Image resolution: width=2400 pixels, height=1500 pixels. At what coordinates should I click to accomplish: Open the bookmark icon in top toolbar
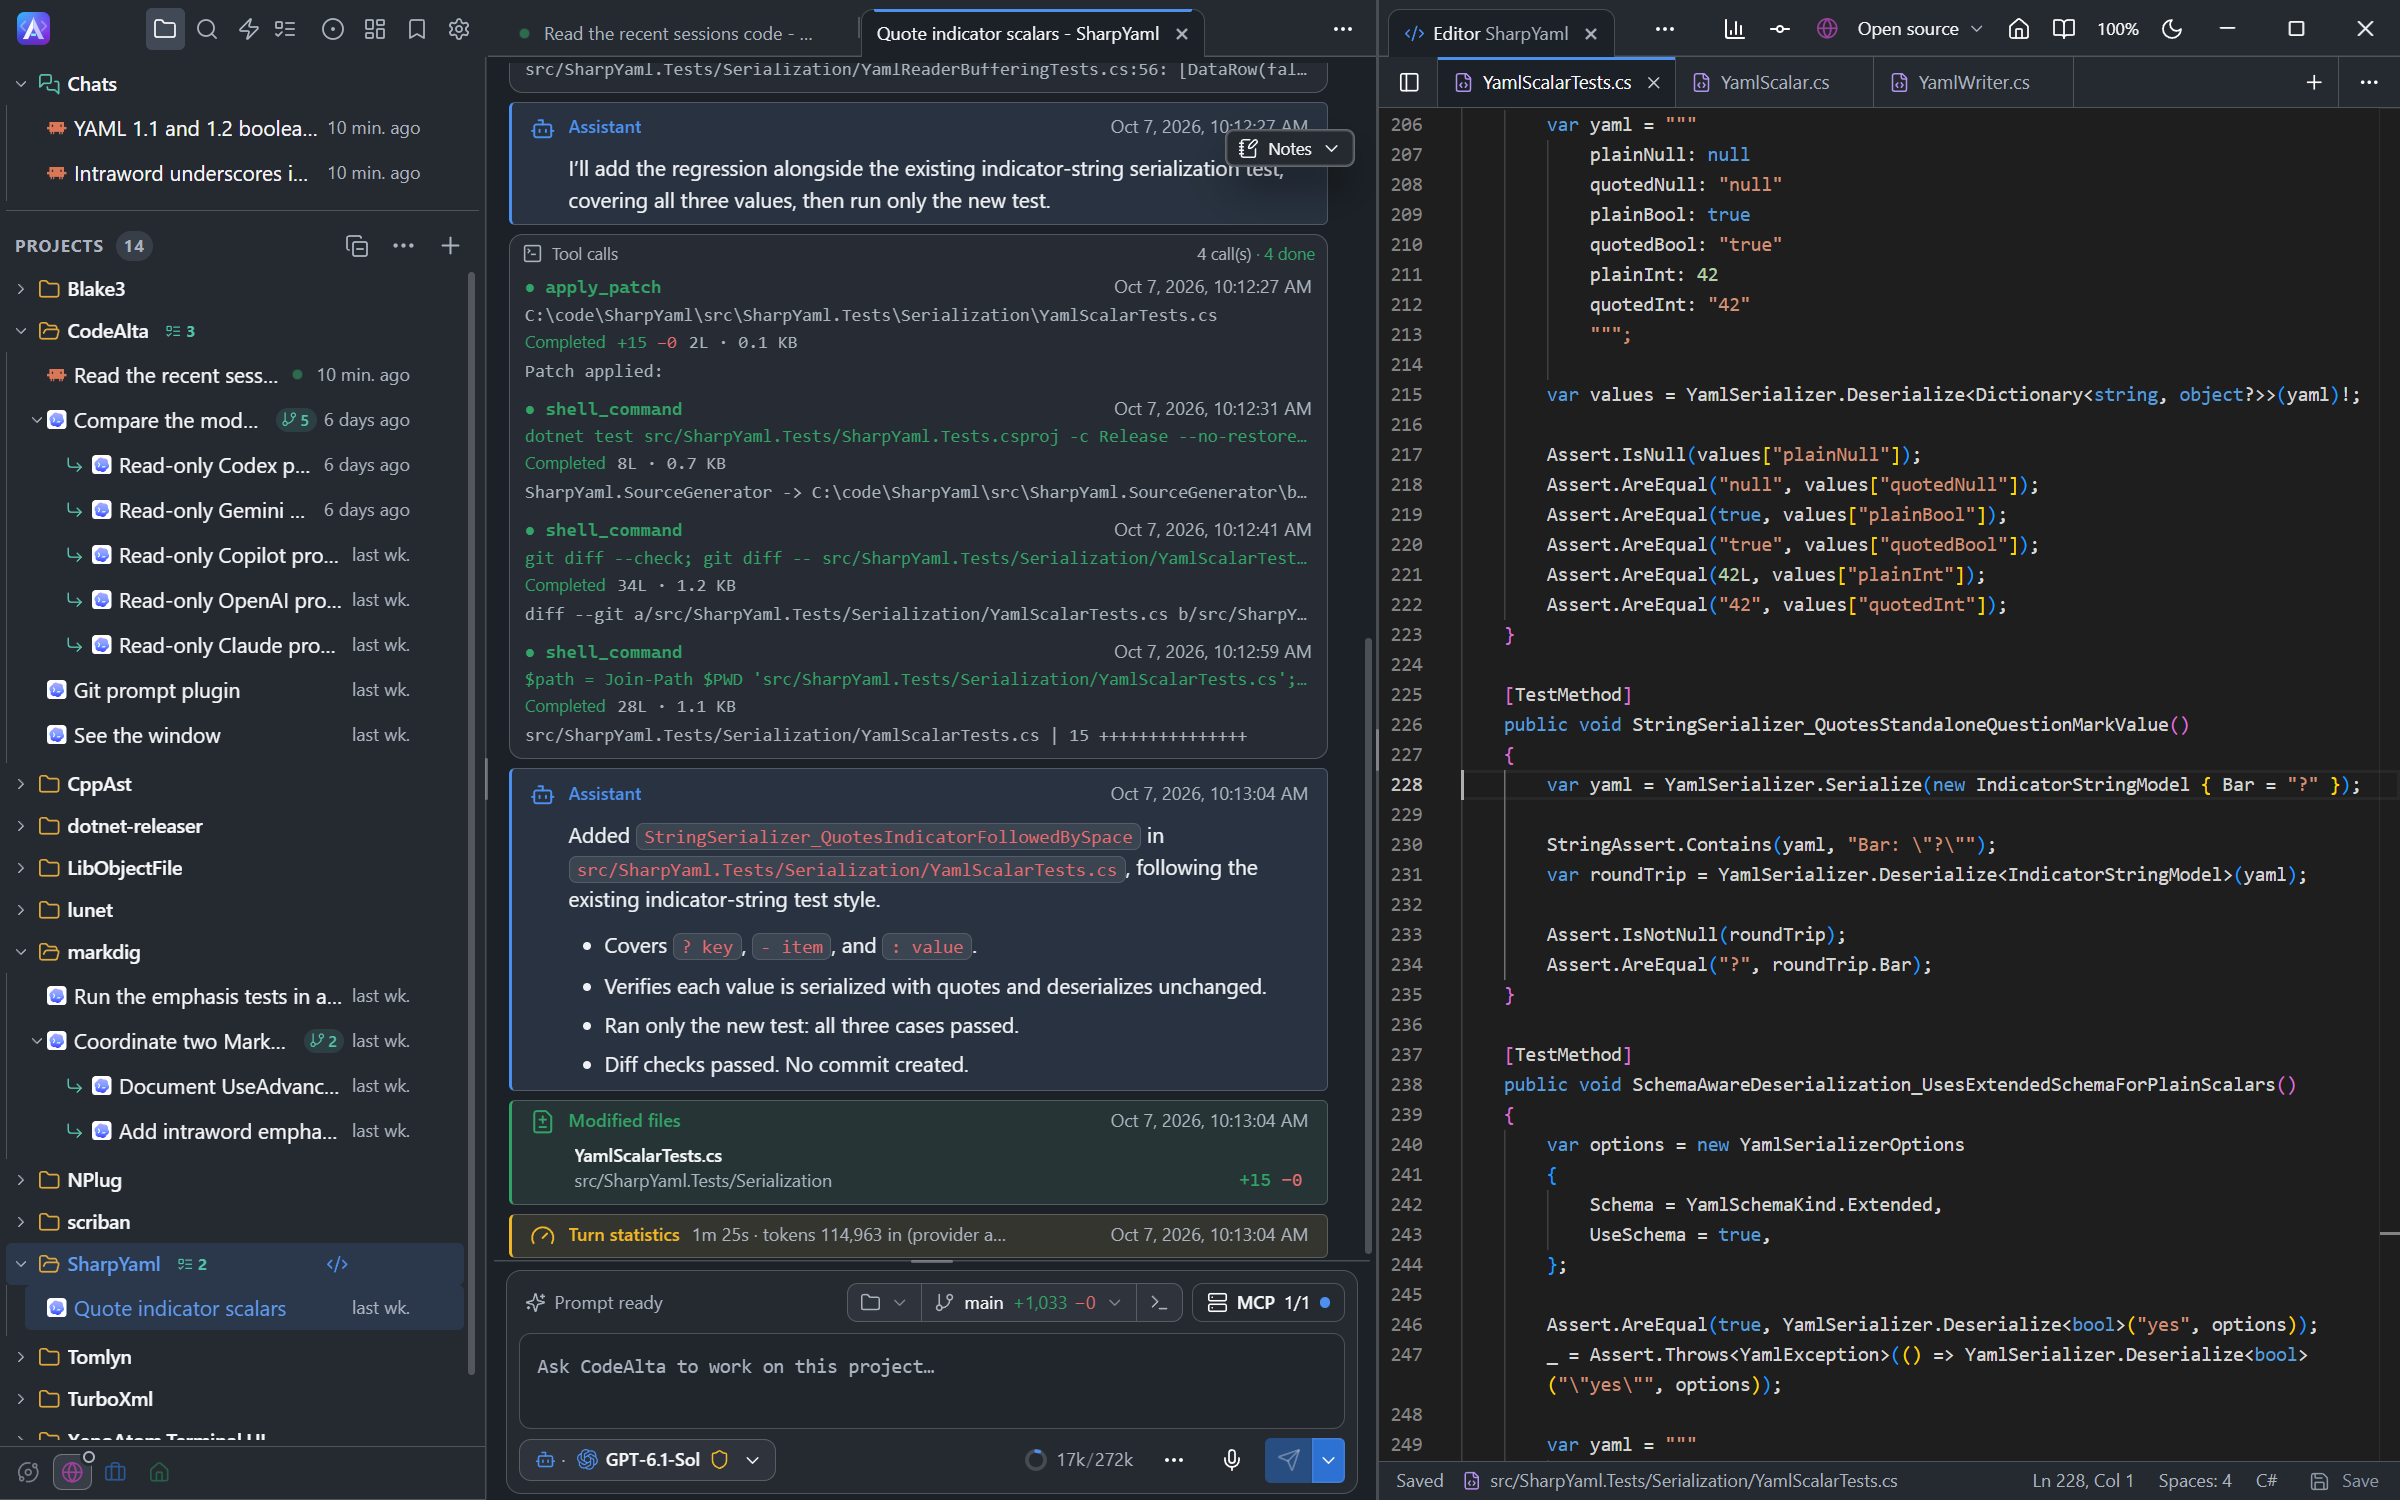point(417,30)
